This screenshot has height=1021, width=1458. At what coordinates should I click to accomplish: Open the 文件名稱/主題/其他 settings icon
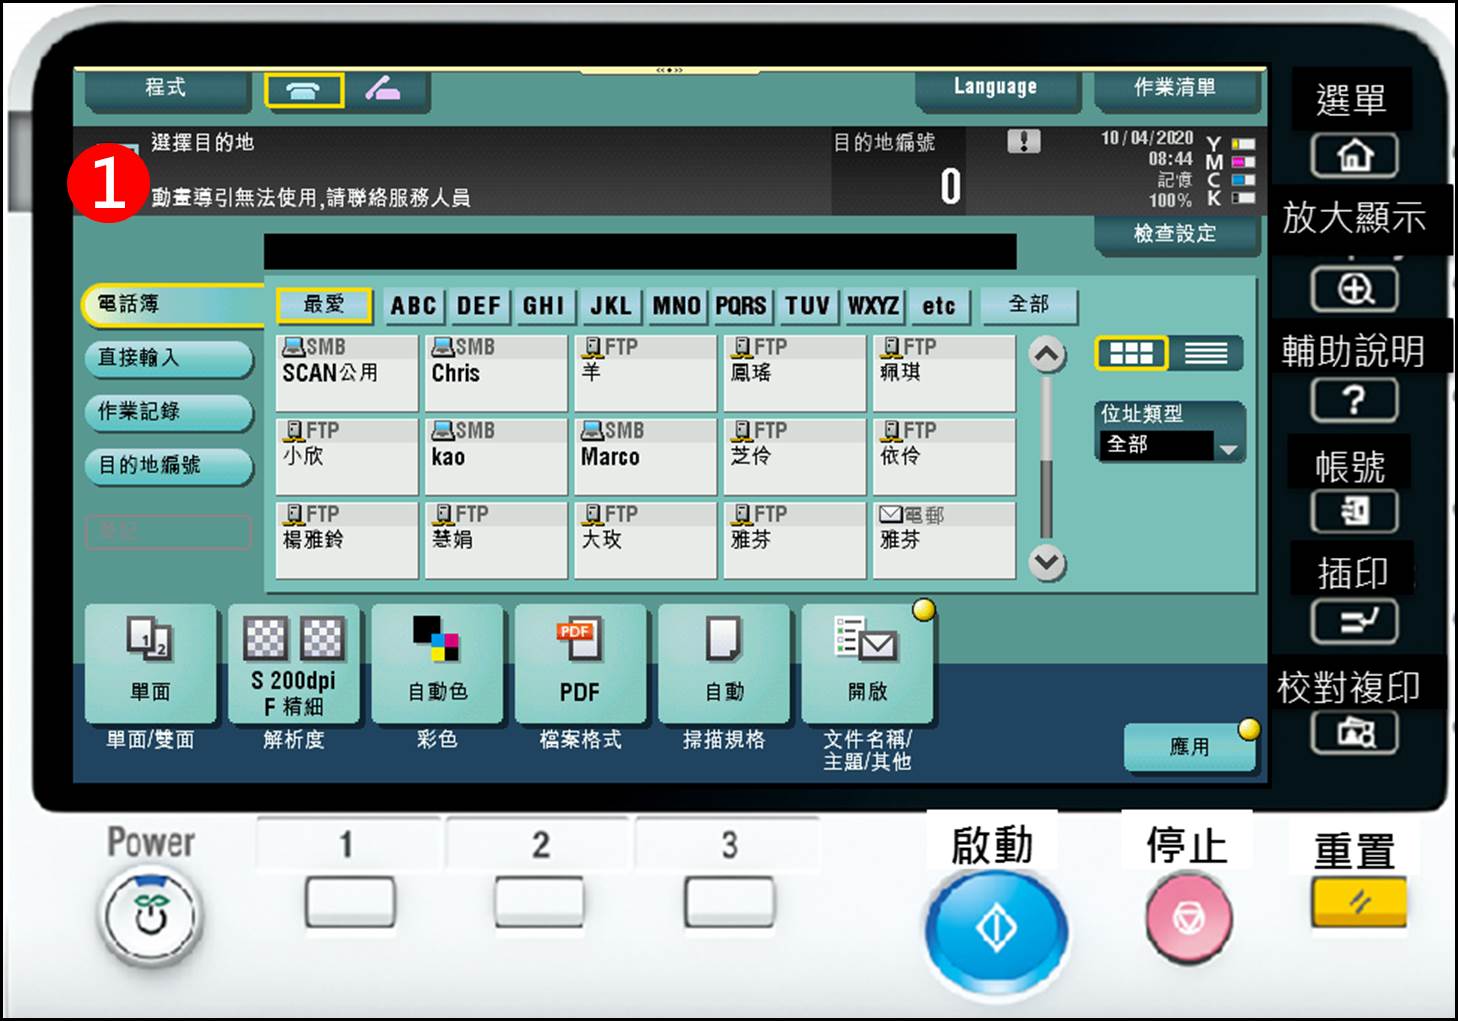[866, 663]
